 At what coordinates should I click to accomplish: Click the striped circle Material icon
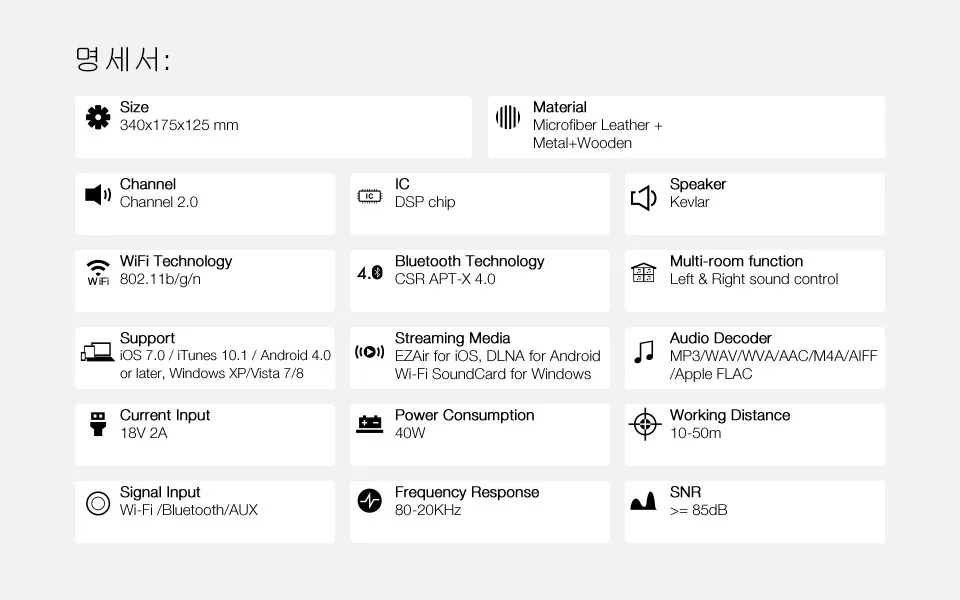tap(508, 117)
